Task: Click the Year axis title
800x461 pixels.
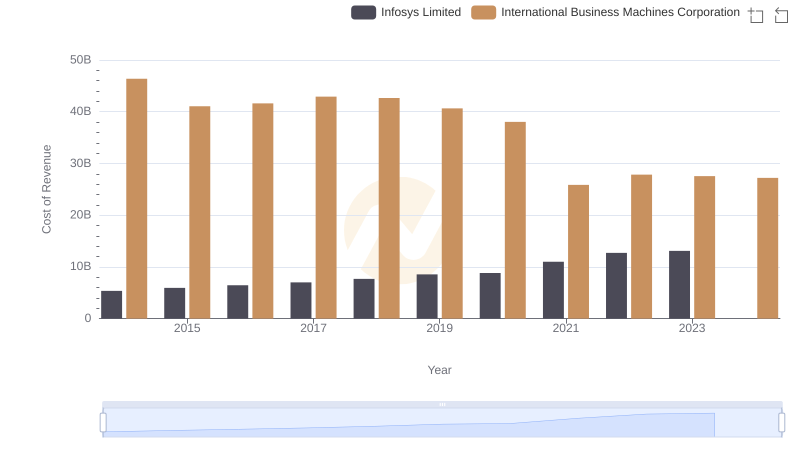Action: click(x=439, y=370)
